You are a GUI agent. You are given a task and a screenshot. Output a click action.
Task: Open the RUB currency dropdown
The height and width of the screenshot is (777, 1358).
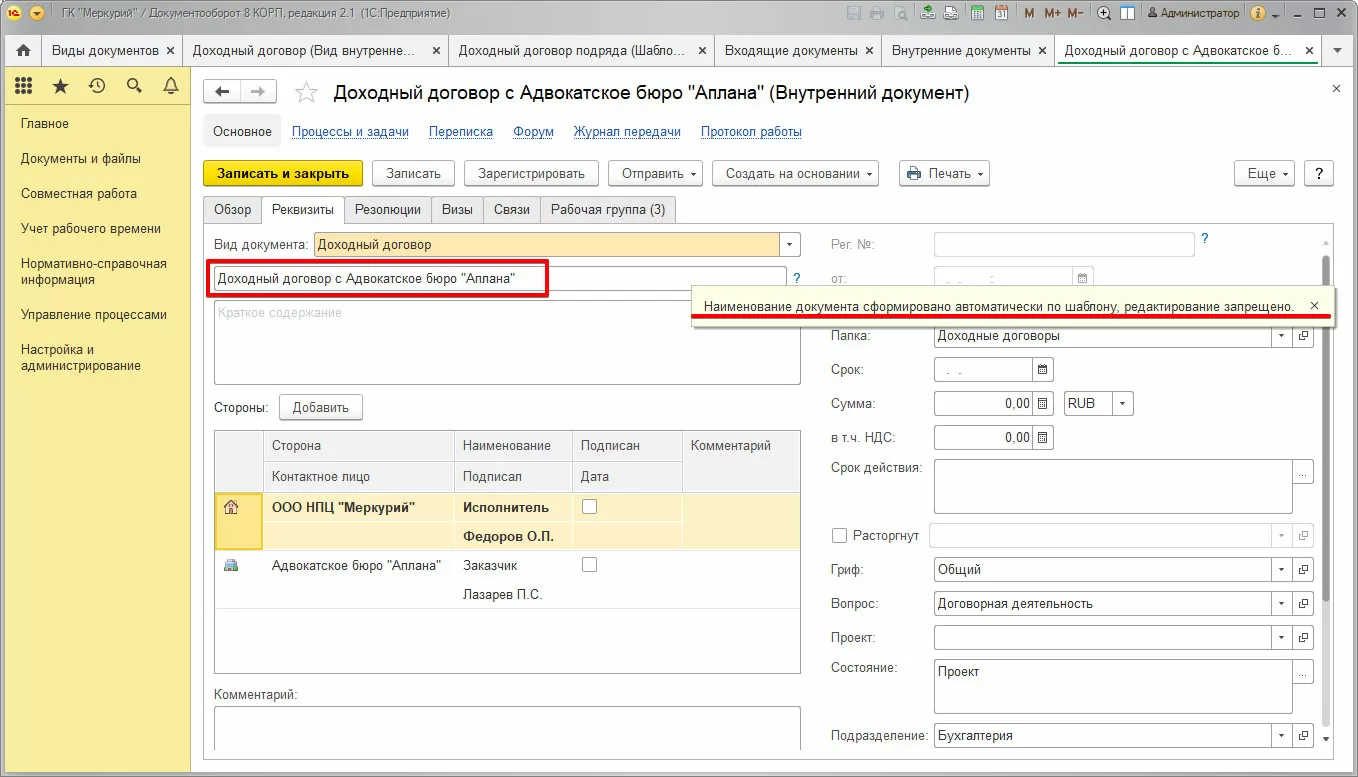click(x=1122, y=404)
